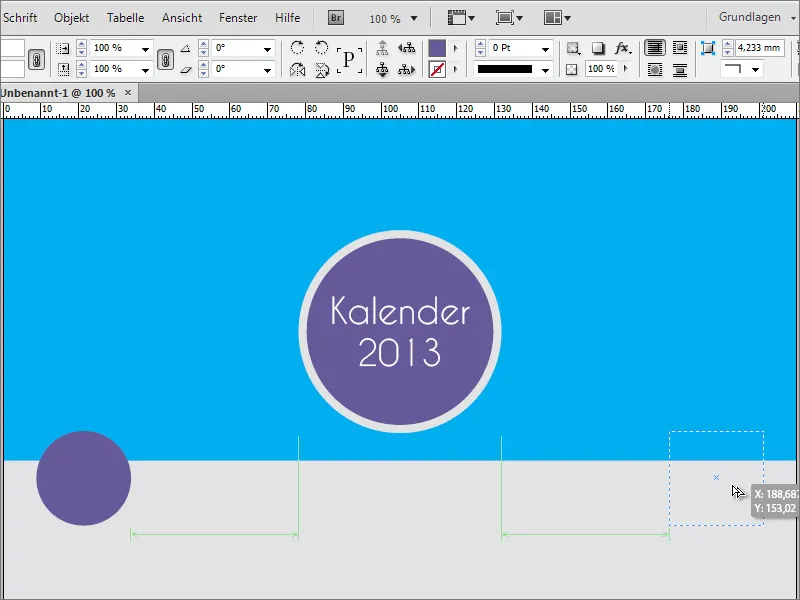Open the fx effects menu

point(622,48)
